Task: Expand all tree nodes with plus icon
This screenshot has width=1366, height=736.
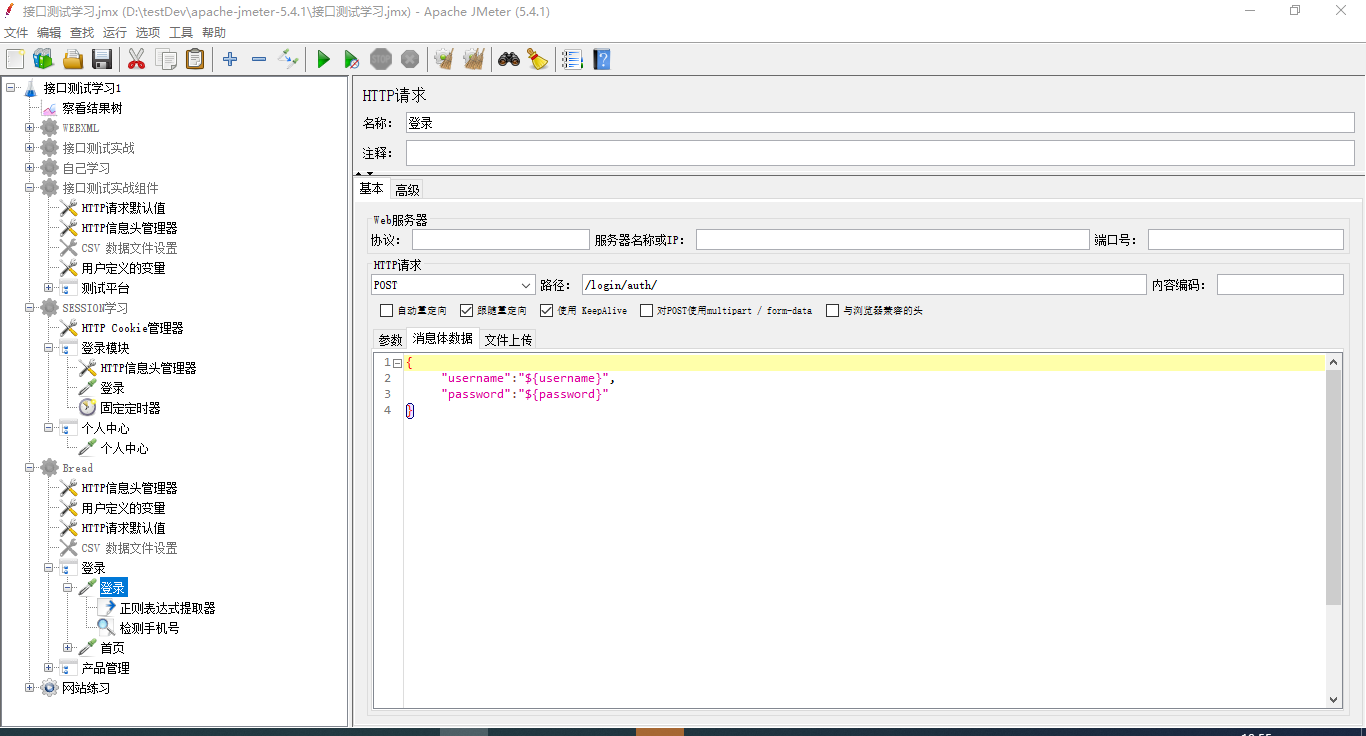Action: [230, 60]
